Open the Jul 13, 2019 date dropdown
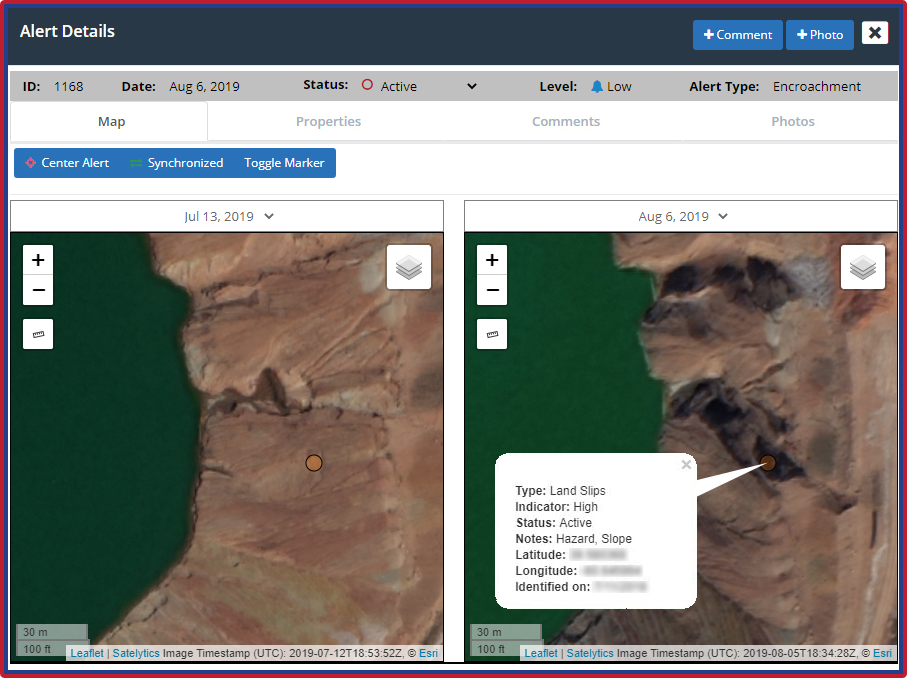The image size is (907, 678). (228, 216)
